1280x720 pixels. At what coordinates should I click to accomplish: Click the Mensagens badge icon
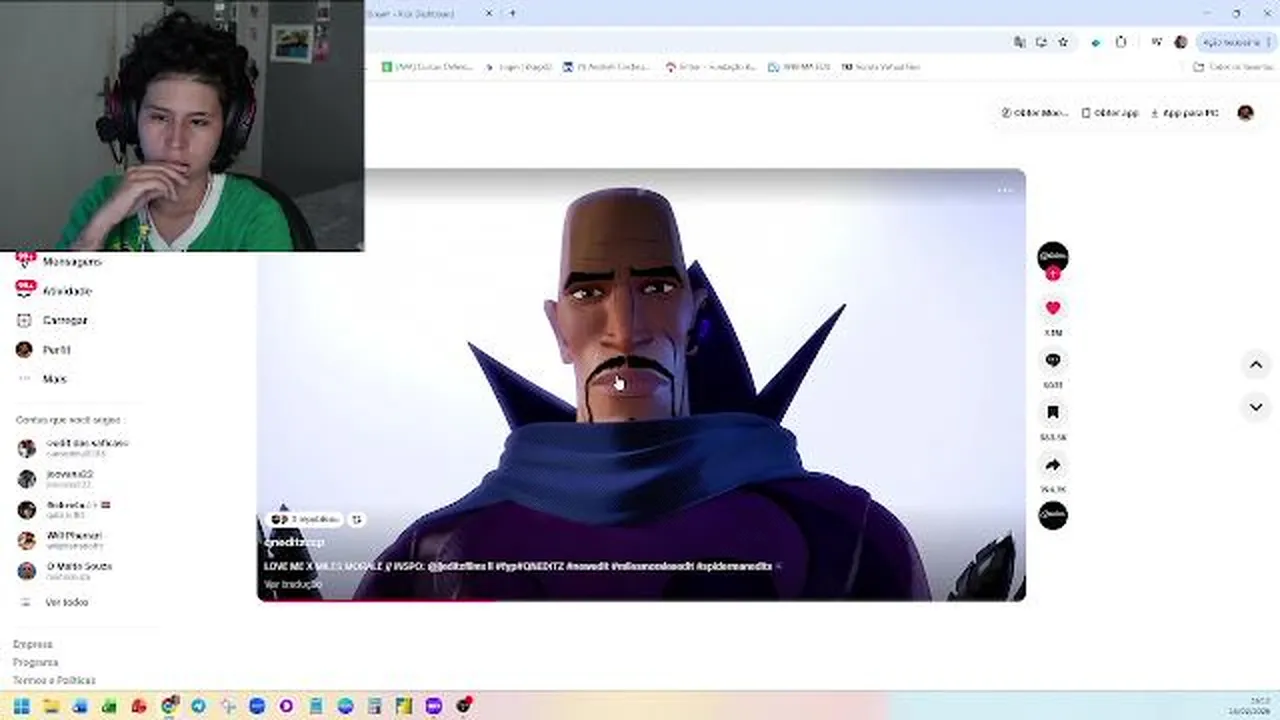25,259
